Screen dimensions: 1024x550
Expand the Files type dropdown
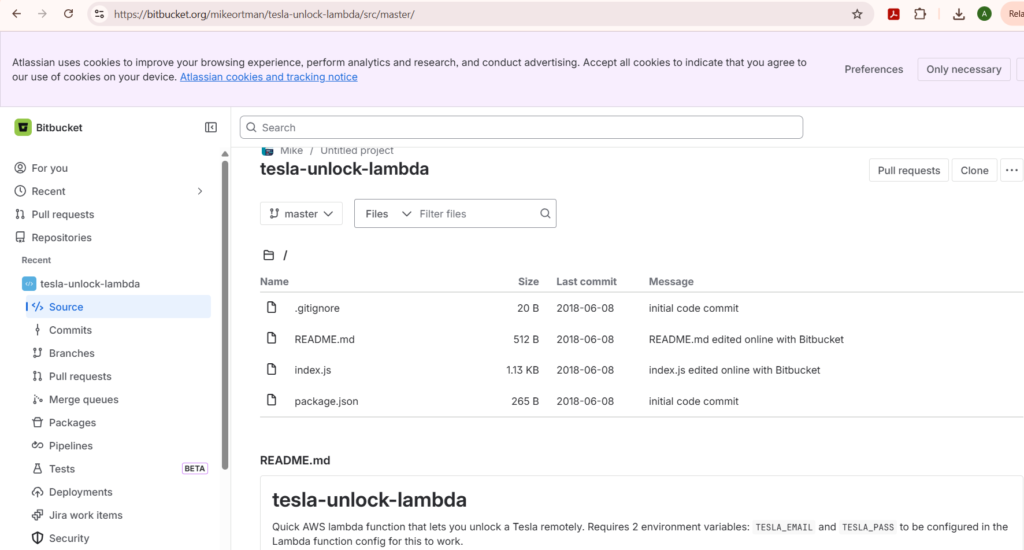[x=387, y=214]
